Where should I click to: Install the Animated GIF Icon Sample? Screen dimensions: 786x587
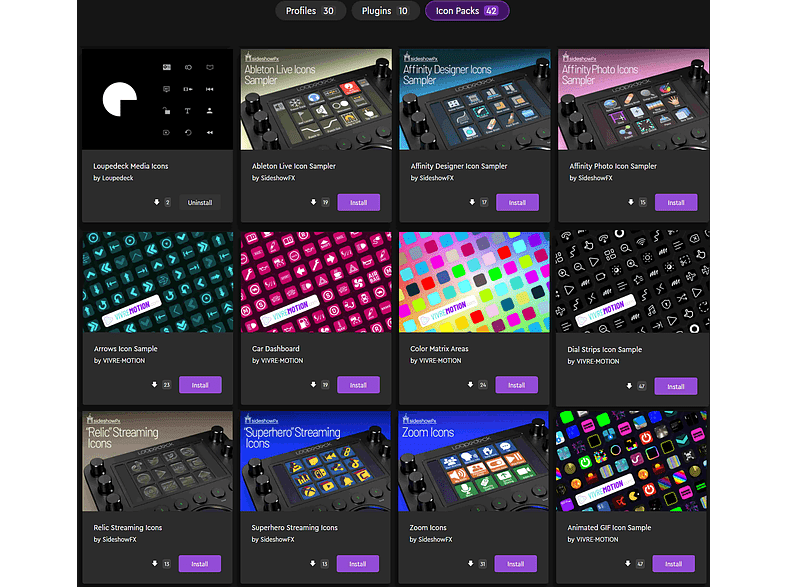pos(675,564)
